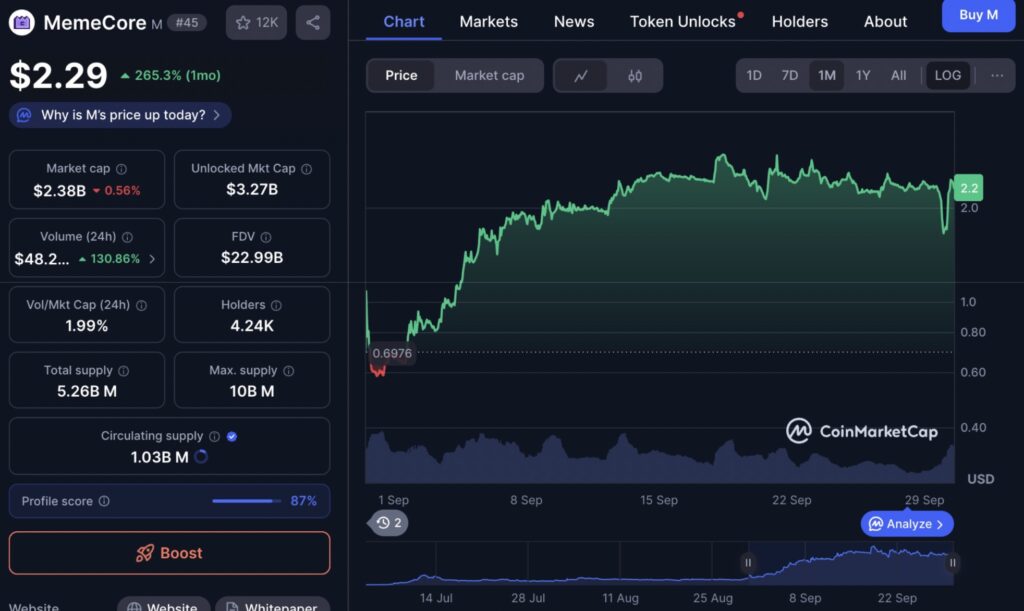Click the CoinMarketCap AI icon in price question
The width and height of the screenshot is (1024, 611).
(x=24, y=116)
